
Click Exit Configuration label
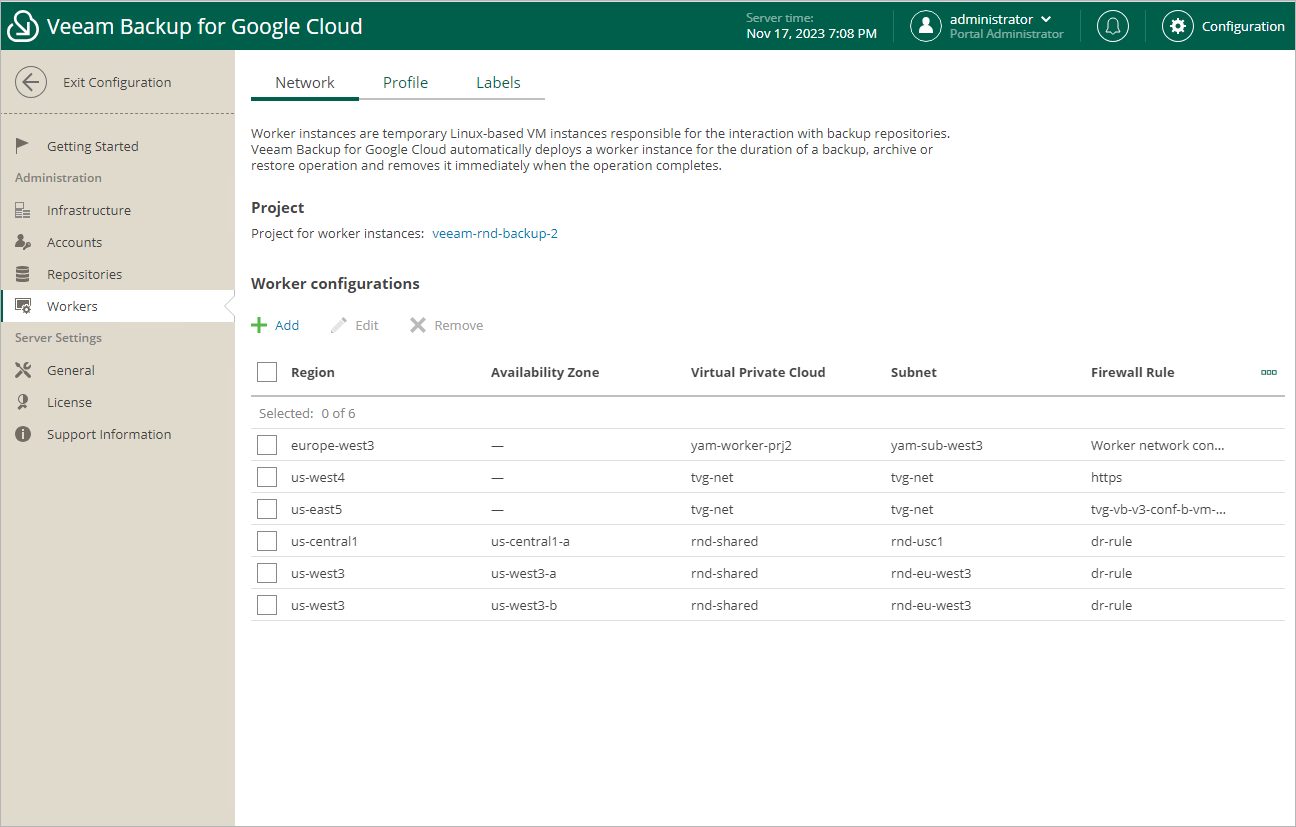(x=117, y=82)
